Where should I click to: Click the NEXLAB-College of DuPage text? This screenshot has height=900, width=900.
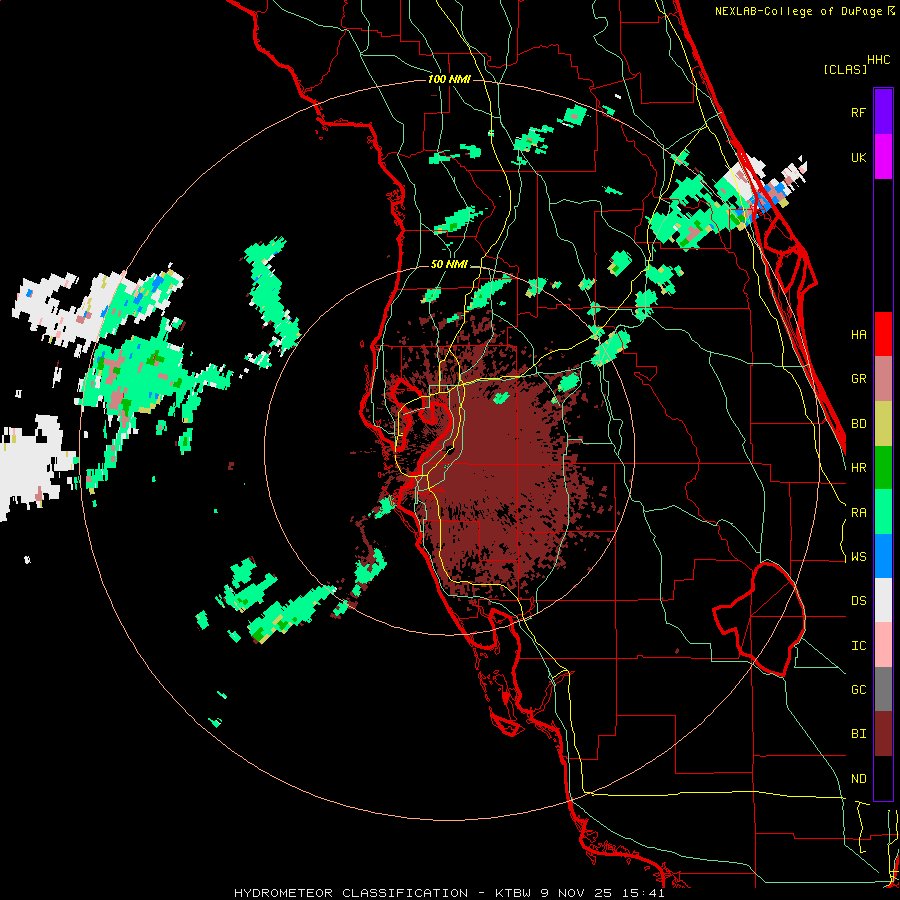[798, 11]
